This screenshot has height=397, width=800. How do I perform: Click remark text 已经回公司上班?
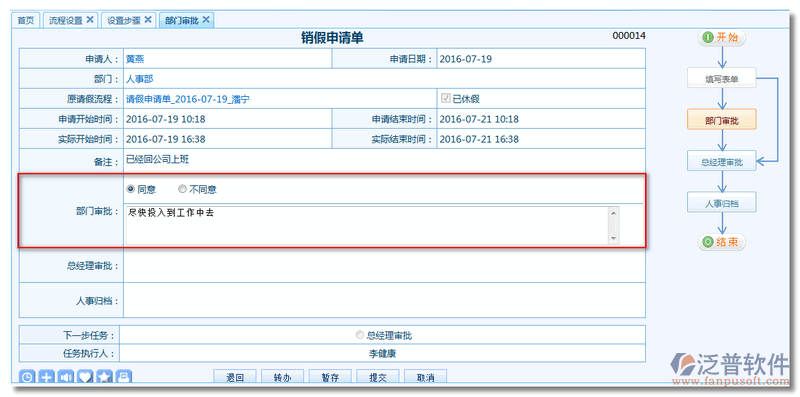pyautogui.click(x=157, y=160)
